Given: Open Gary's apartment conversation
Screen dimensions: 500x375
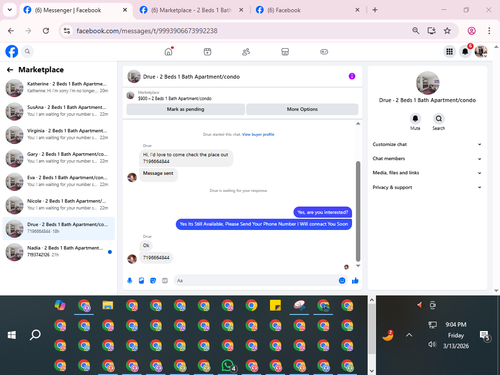Looking at the screenshot, I should click(x=58, y=158).
